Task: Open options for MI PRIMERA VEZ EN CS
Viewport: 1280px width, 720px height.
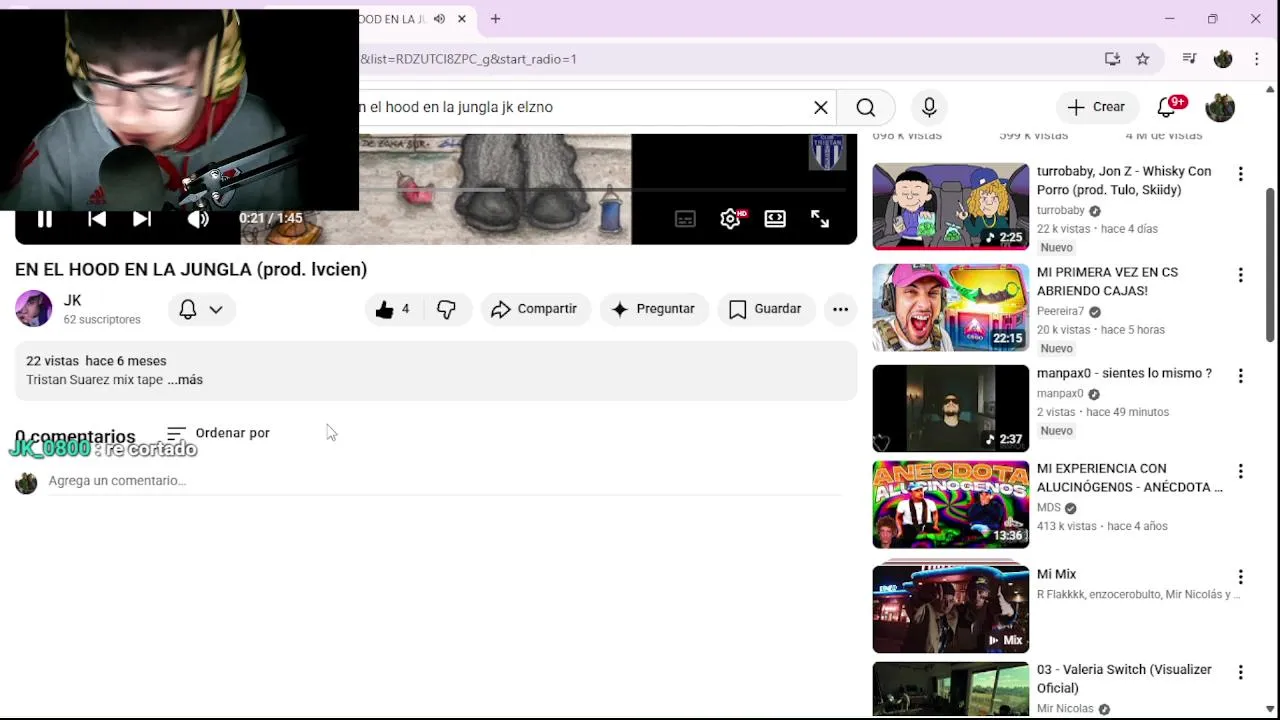Action: (x=1241, y=275)
